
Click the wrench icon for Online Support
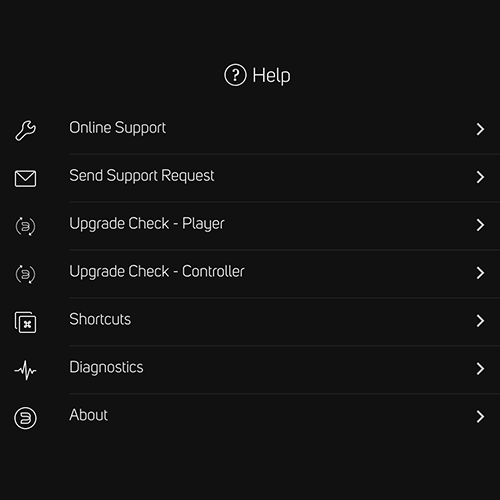[25, 130]
